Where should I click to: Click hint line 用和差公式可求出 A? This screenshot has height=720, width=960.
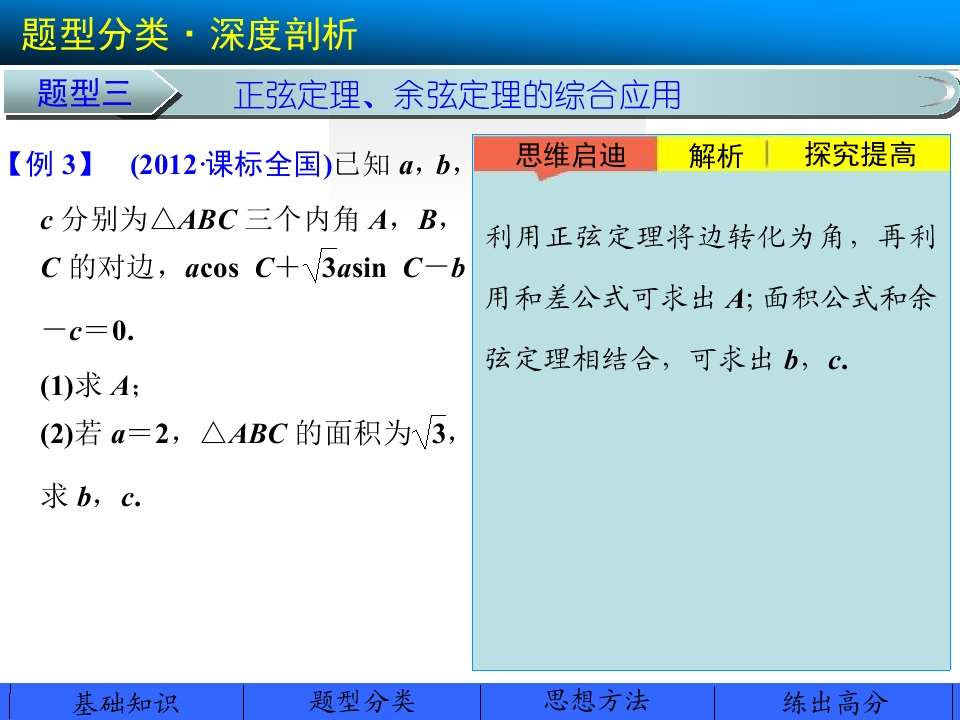[710, 298]
